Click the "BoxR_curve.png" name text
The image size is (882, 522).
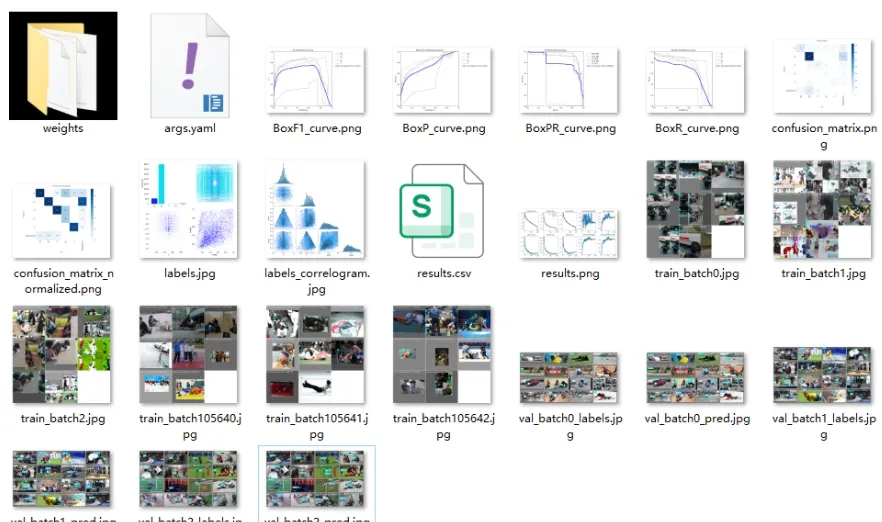(x=697, y=128)
